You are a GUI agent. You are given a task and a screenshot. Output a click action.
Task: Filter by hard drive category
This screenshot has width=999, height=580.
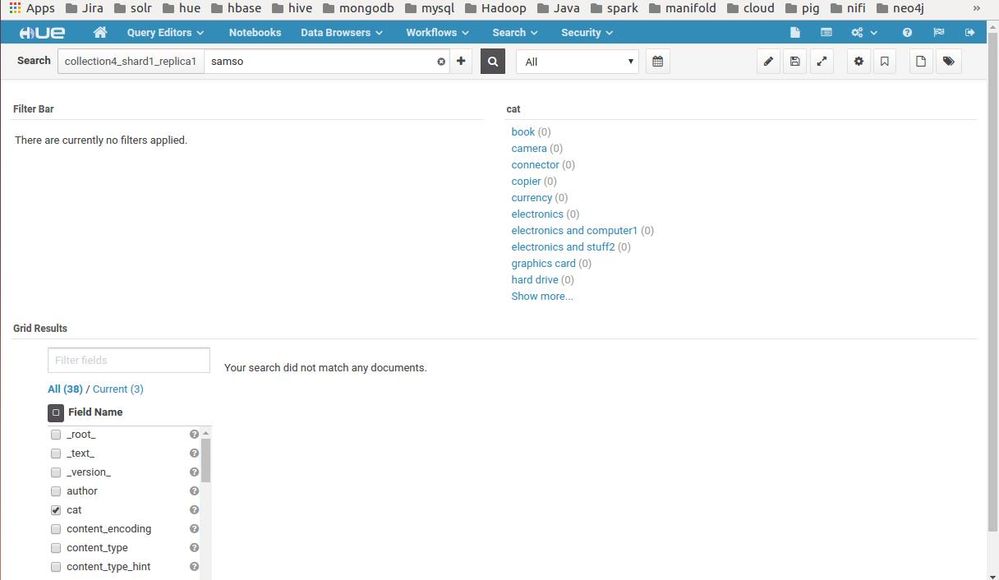point(535,280)
